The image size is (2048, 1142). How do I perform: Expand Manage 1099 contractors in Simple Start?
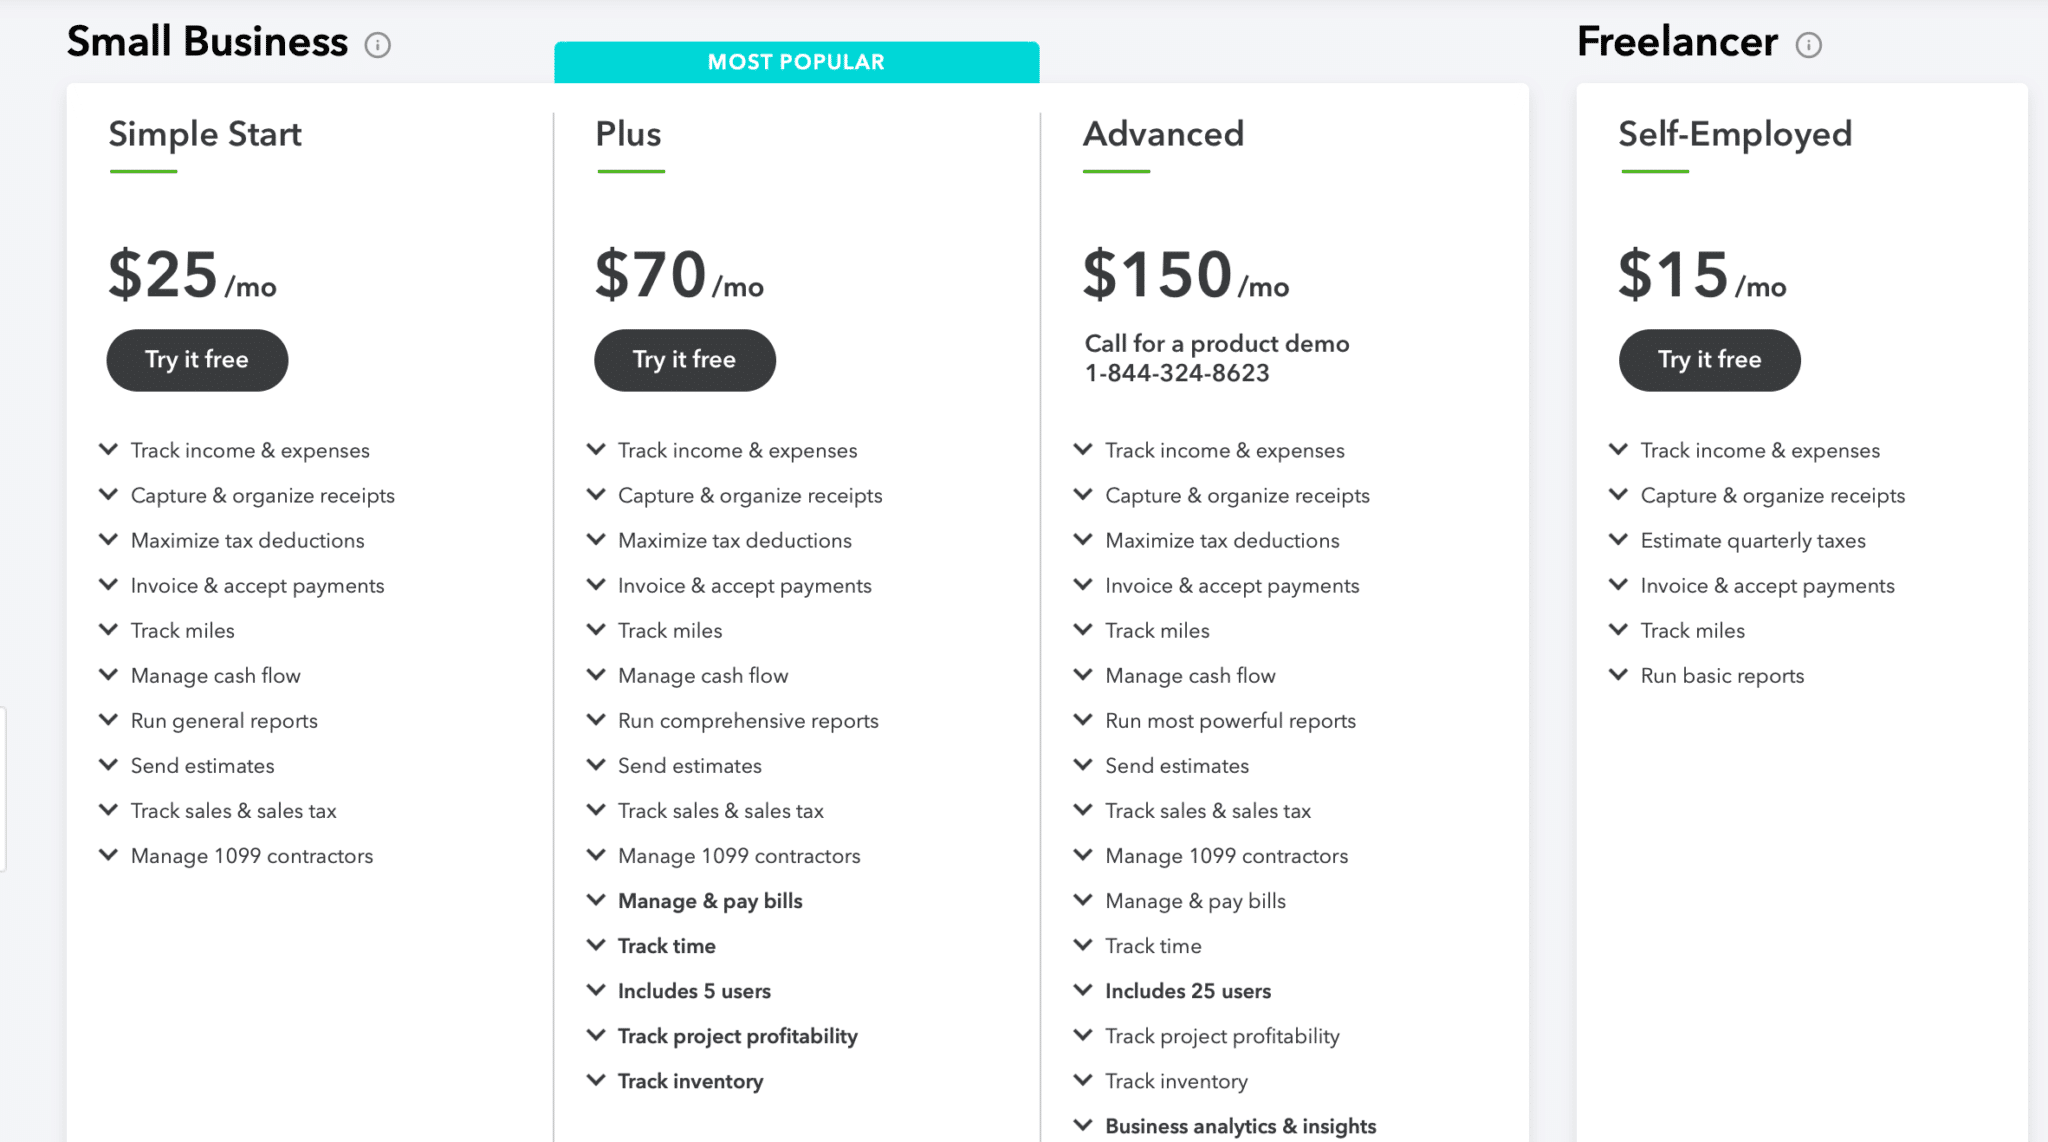(109, 855)
